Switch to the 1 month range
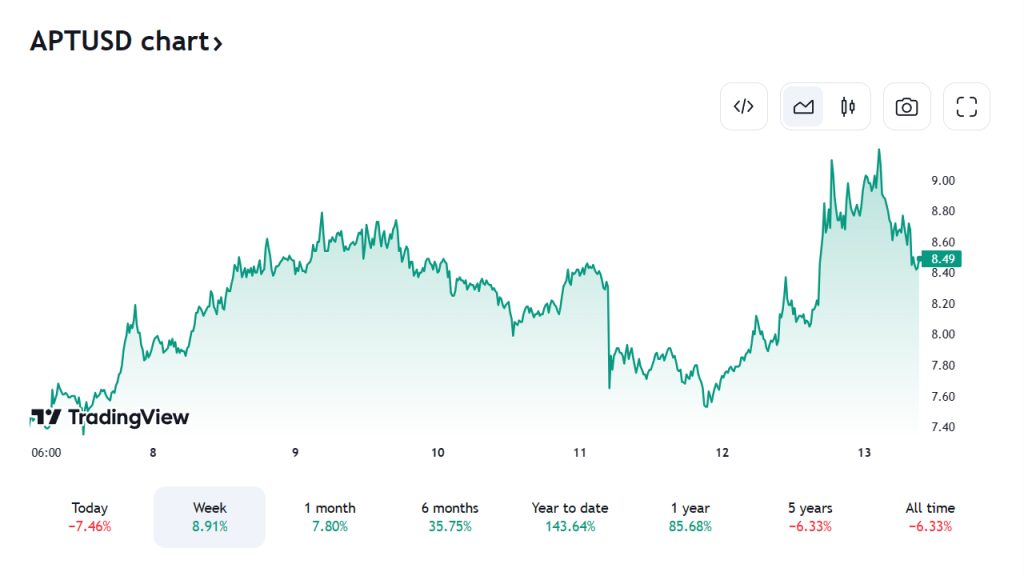Screen dimensions: 1024x576 pos(330,517)
